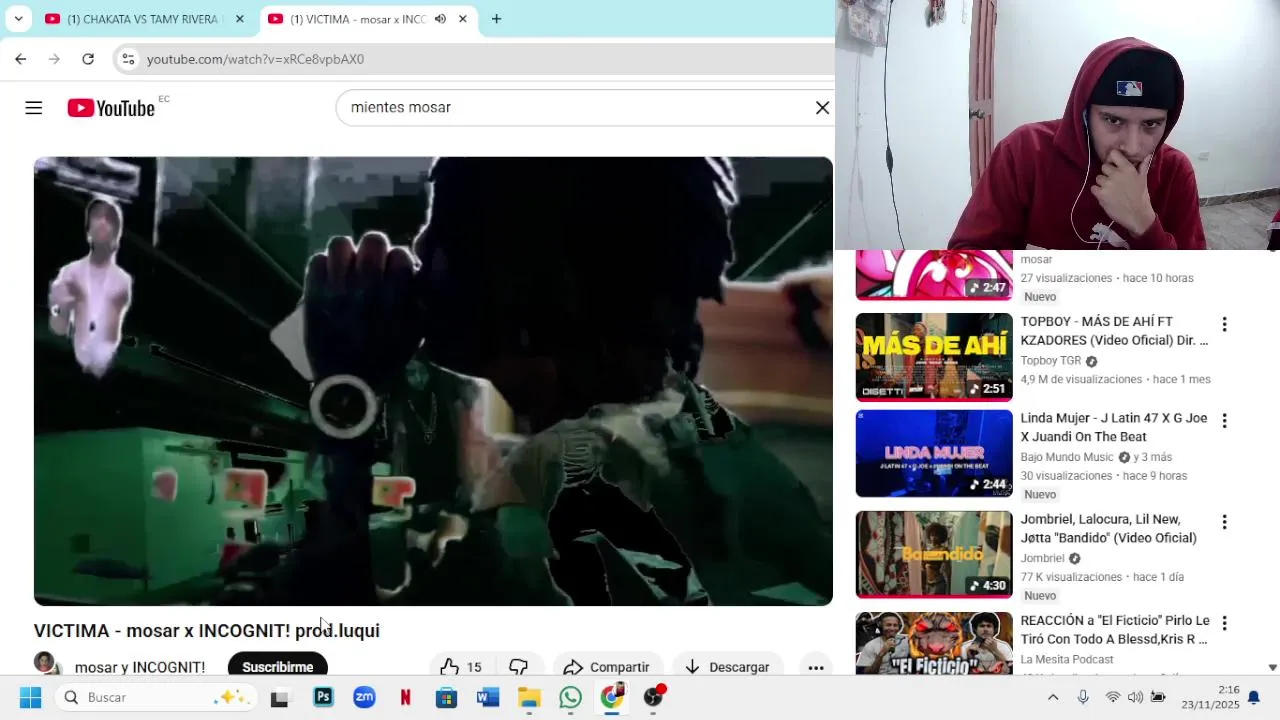Go back in browser history
1280x720 pixels.
(21, 59)
